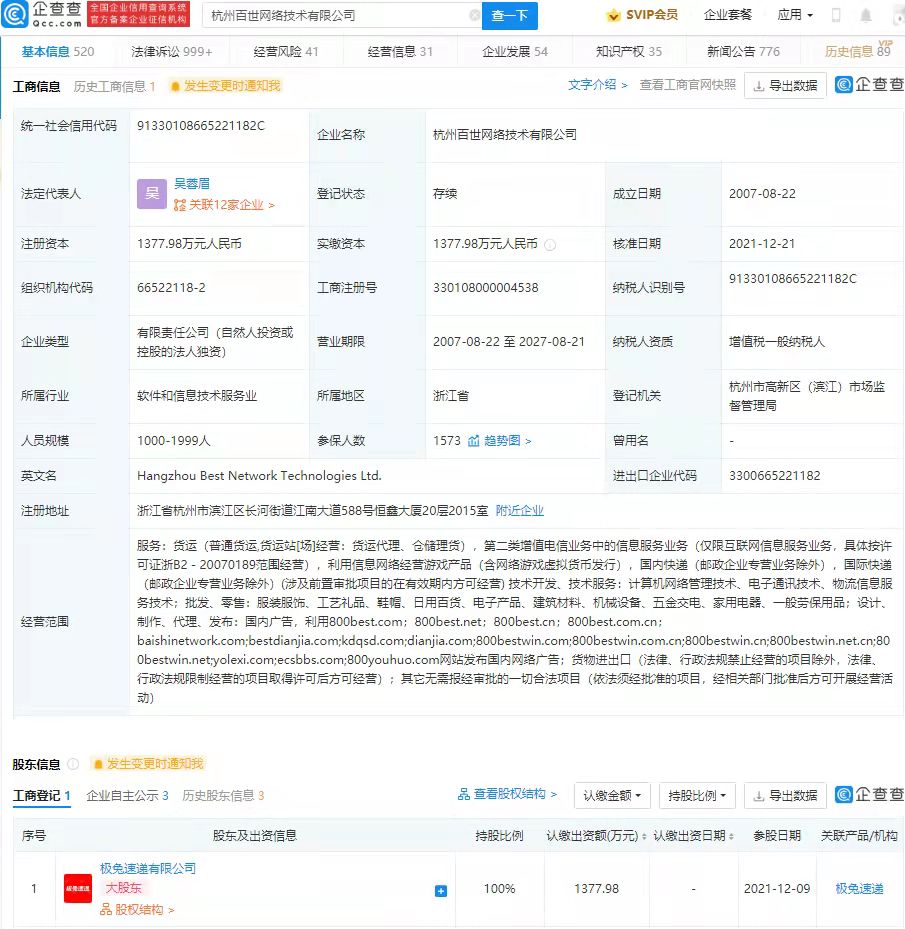The height and width of the screenshot is (929, 905).
Task: Switch to 企业发展 54 tab
Action: 514,52
